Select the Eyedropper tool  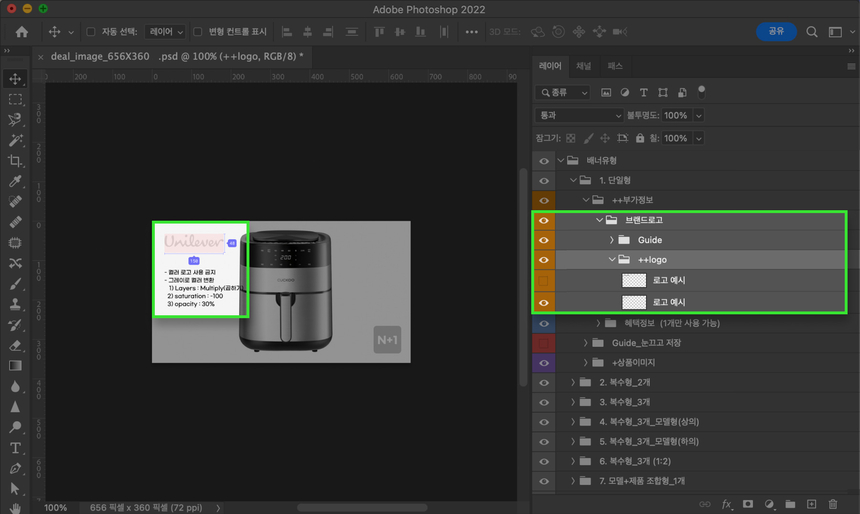pyautogui.click(x=15, y=182)
